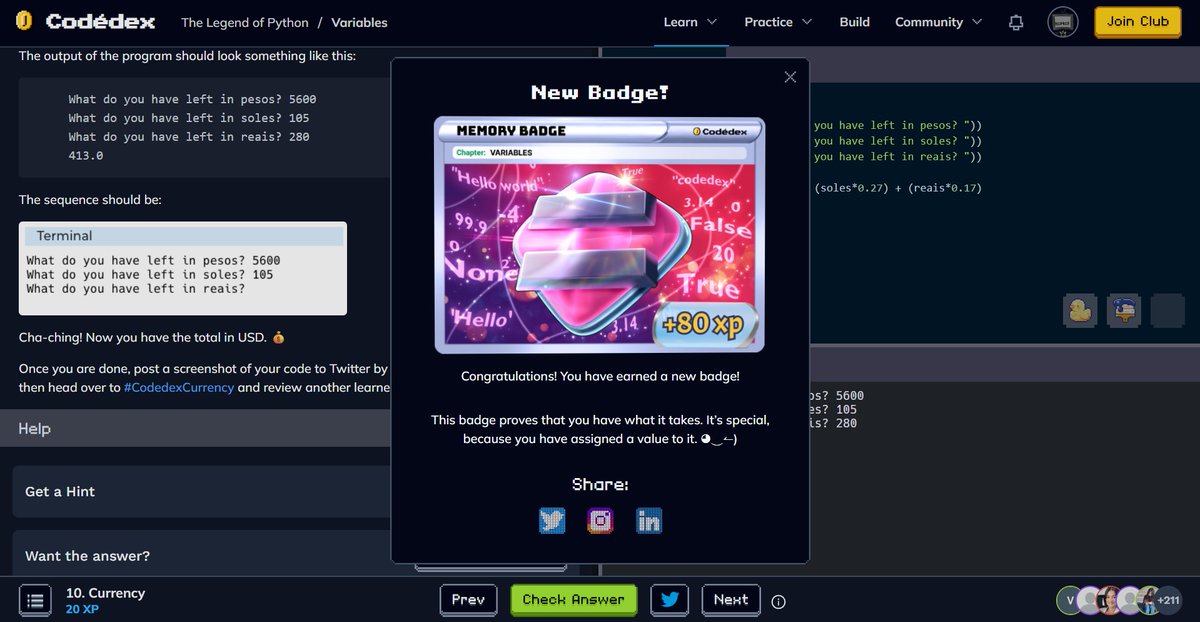The width and height of the screenshot is (1200, 622).
Task: Open the Practice dropdown menu
Action: tap(778, 22)
